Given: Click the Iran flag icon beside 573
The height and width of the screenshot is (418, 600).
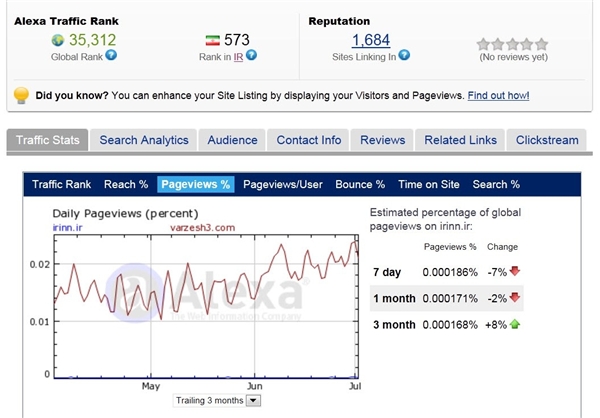Looking at the screenshot, I should click(212, 40).
